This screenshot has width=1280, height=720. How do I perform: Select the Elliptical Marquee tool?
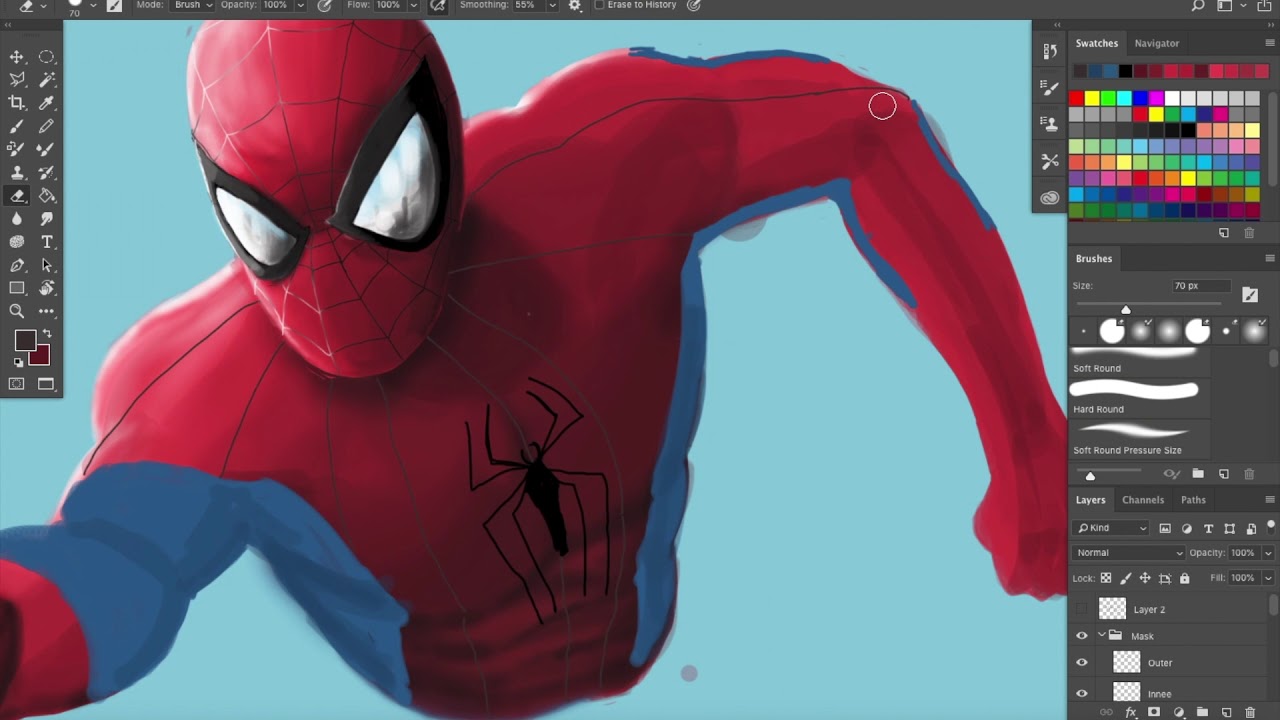47,57
